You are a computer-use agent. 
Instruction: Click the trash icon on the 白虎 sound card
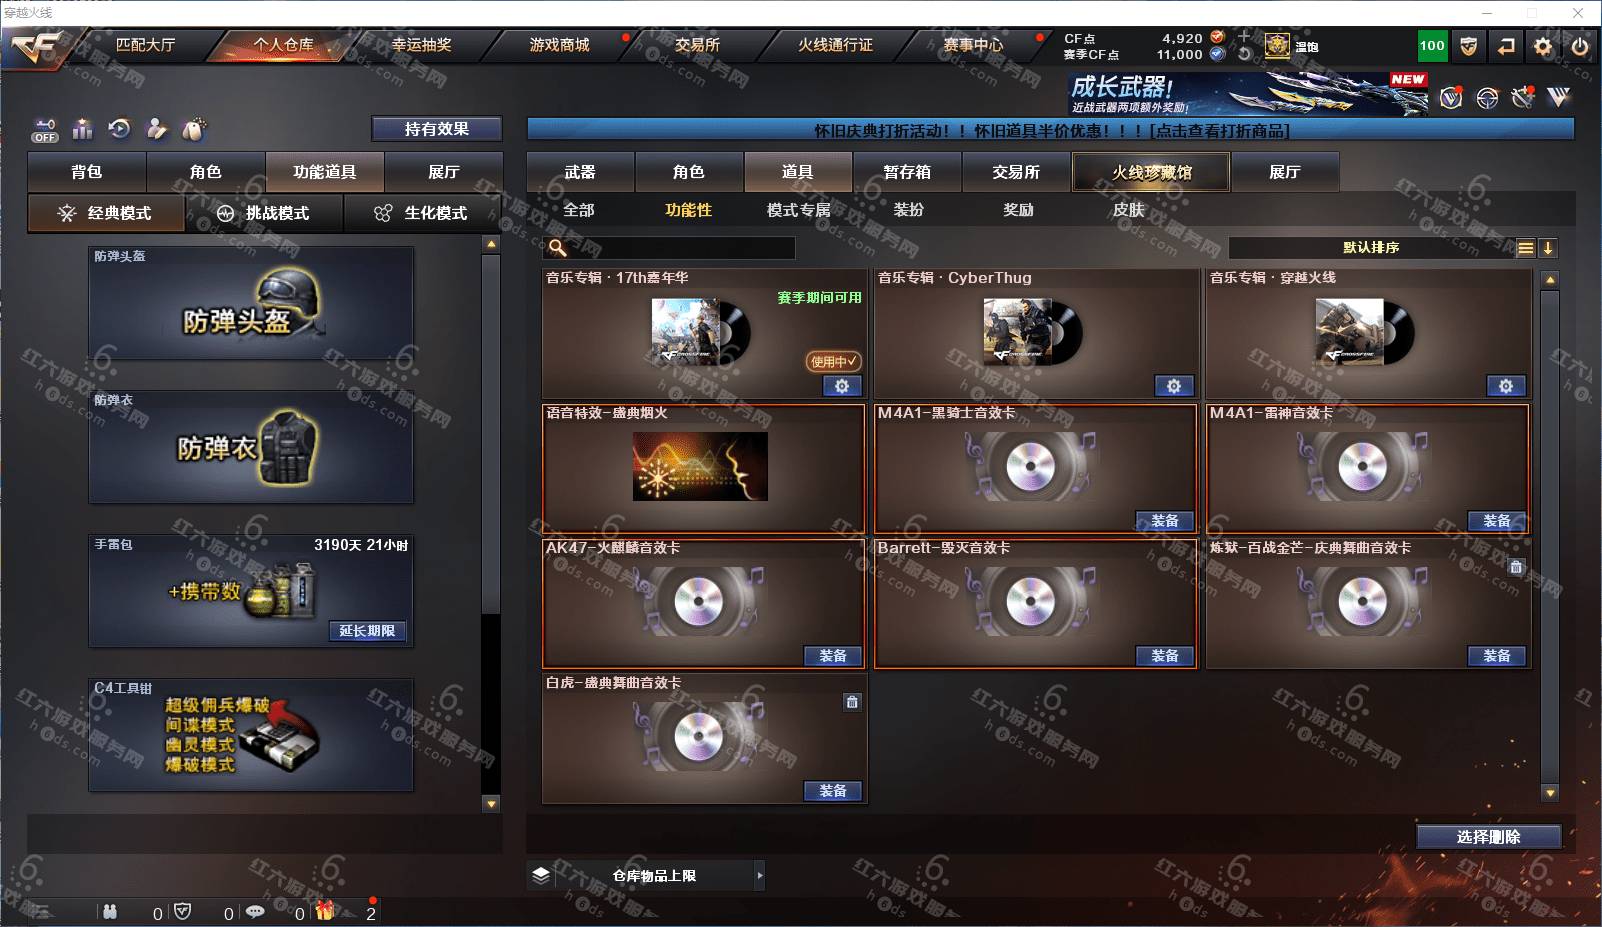tap(852, 702)
